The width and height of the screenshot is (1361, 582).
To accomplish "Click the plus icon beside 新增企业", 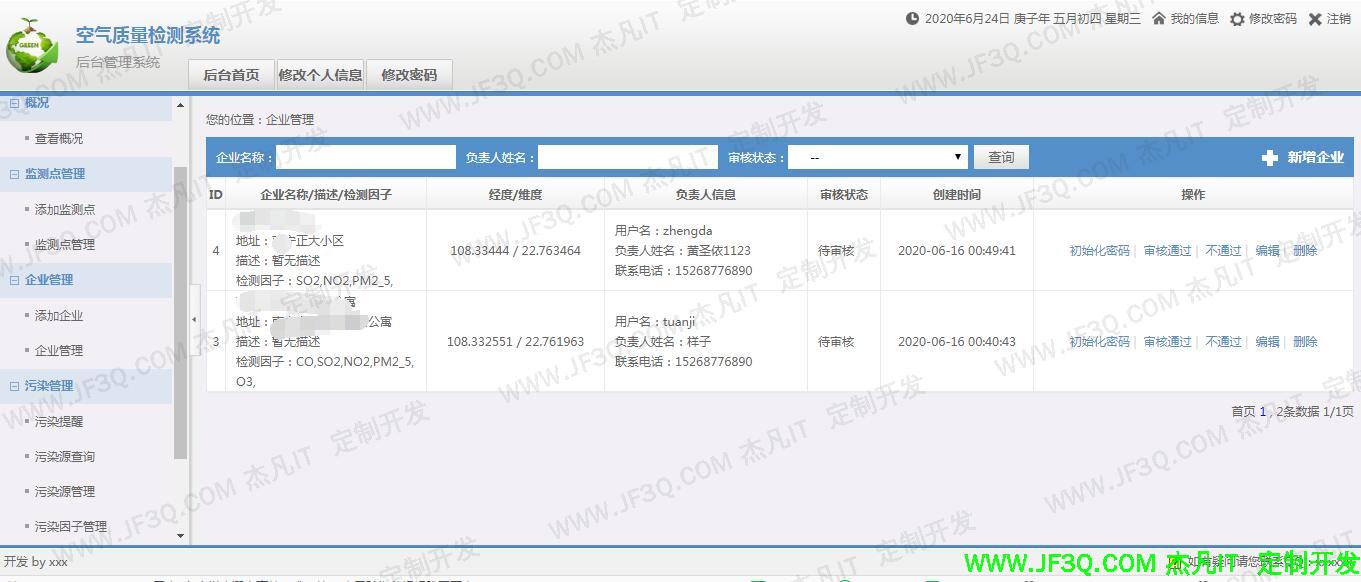I will pos(1270,158).
